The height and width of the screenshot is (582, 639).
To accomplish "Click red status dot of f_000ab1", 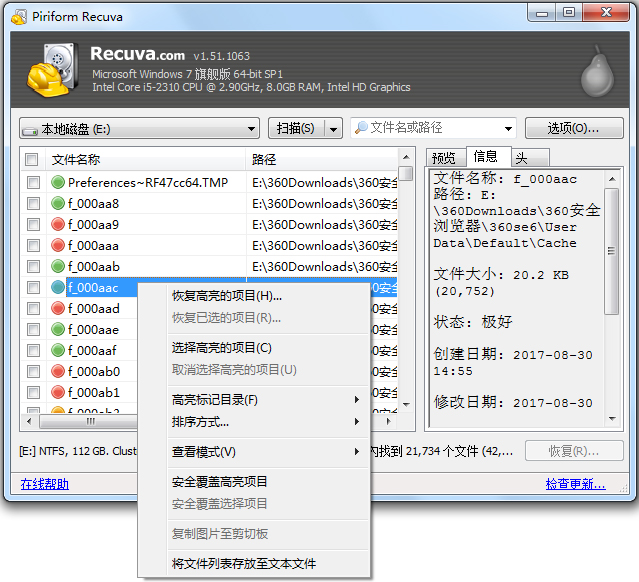I will (58, 392).
